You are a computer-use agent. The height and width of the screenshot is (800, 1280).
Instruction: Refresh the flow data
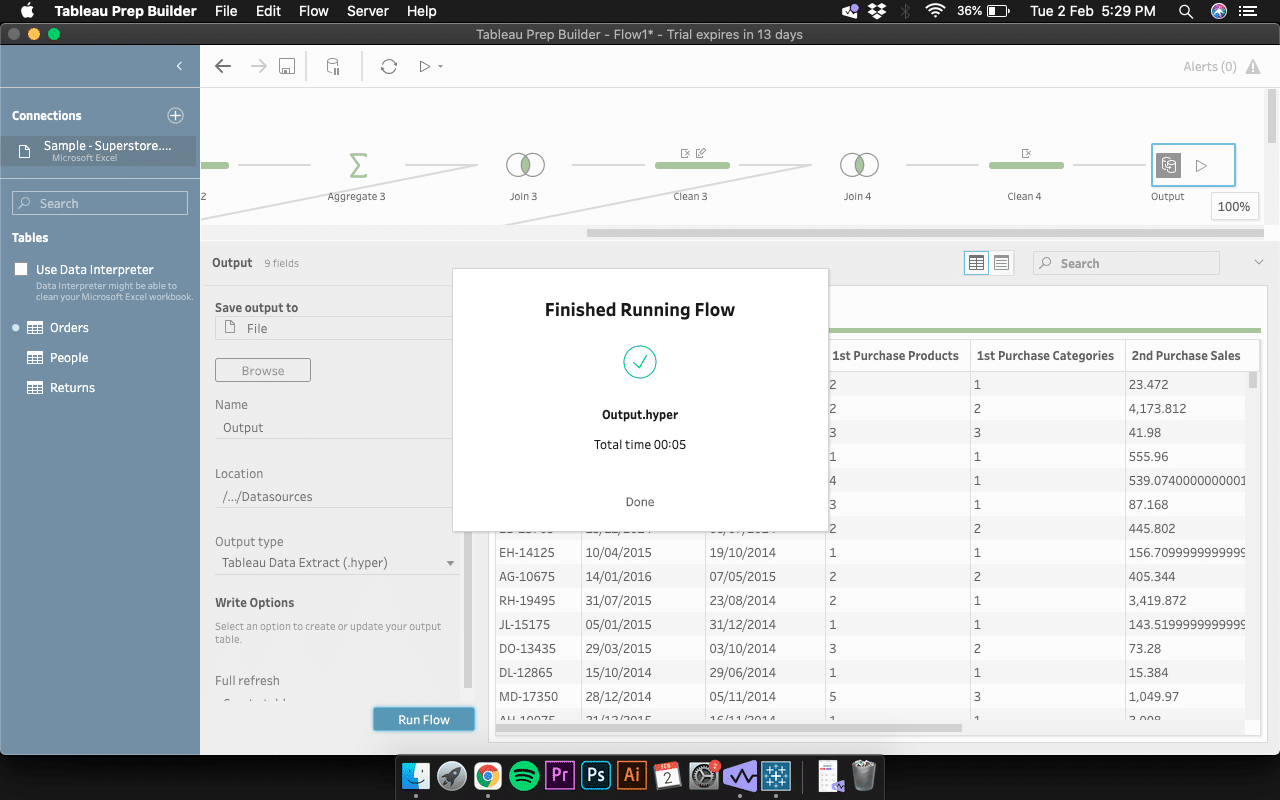pyautogui.click(x=389, y=67)
